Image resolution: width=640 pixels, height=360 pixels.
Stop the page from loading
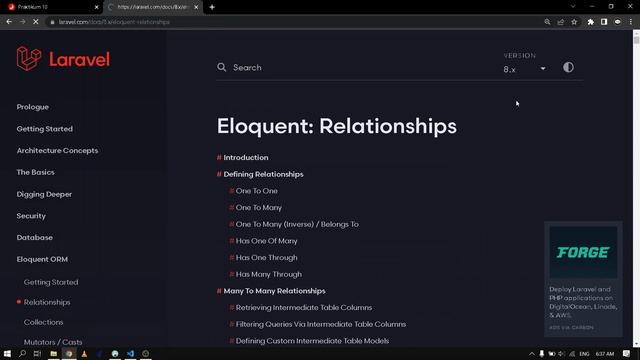click(36, 22)
